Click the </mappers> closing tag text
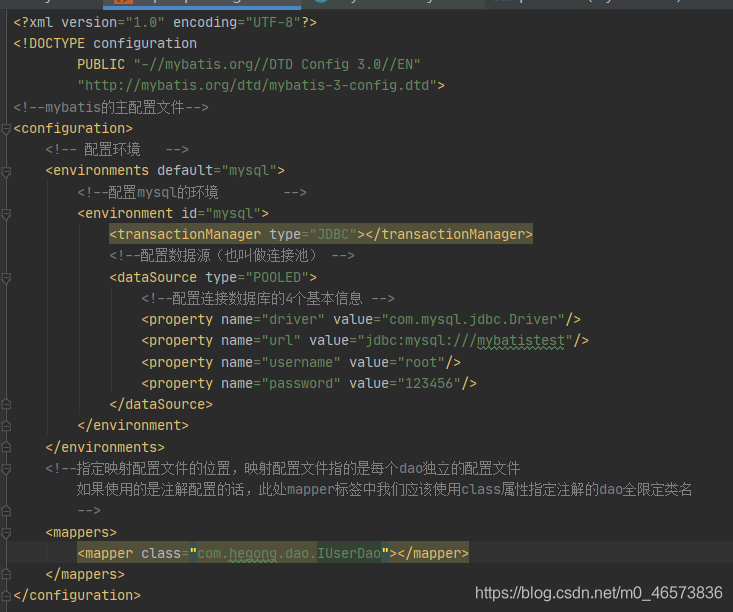The image size is (733, 612). pyautogui.click(x=85, y=575)
